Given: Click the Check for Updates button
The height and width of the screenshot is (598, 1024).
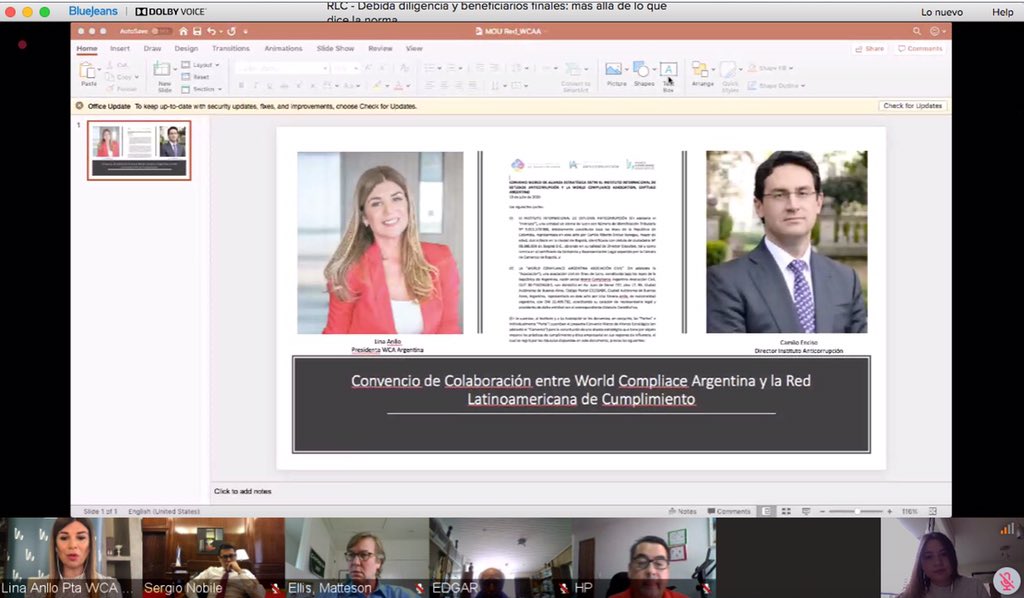Looking at the screenshot, I should (x=912, y=106).
